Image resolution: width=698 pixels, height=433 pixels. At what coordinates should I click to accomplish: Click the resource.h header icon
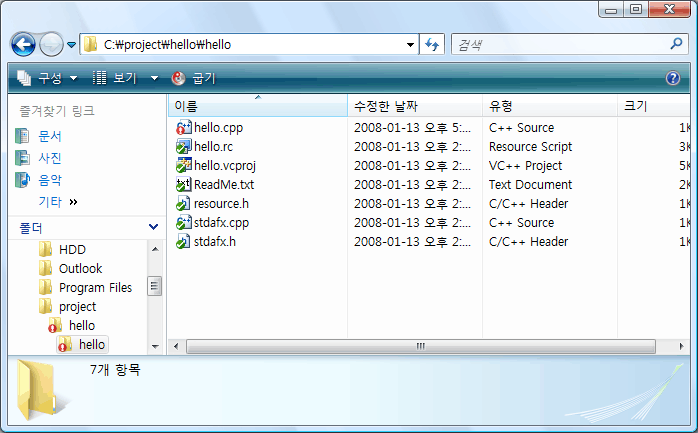pyautogui.click(x=183, y=204)
